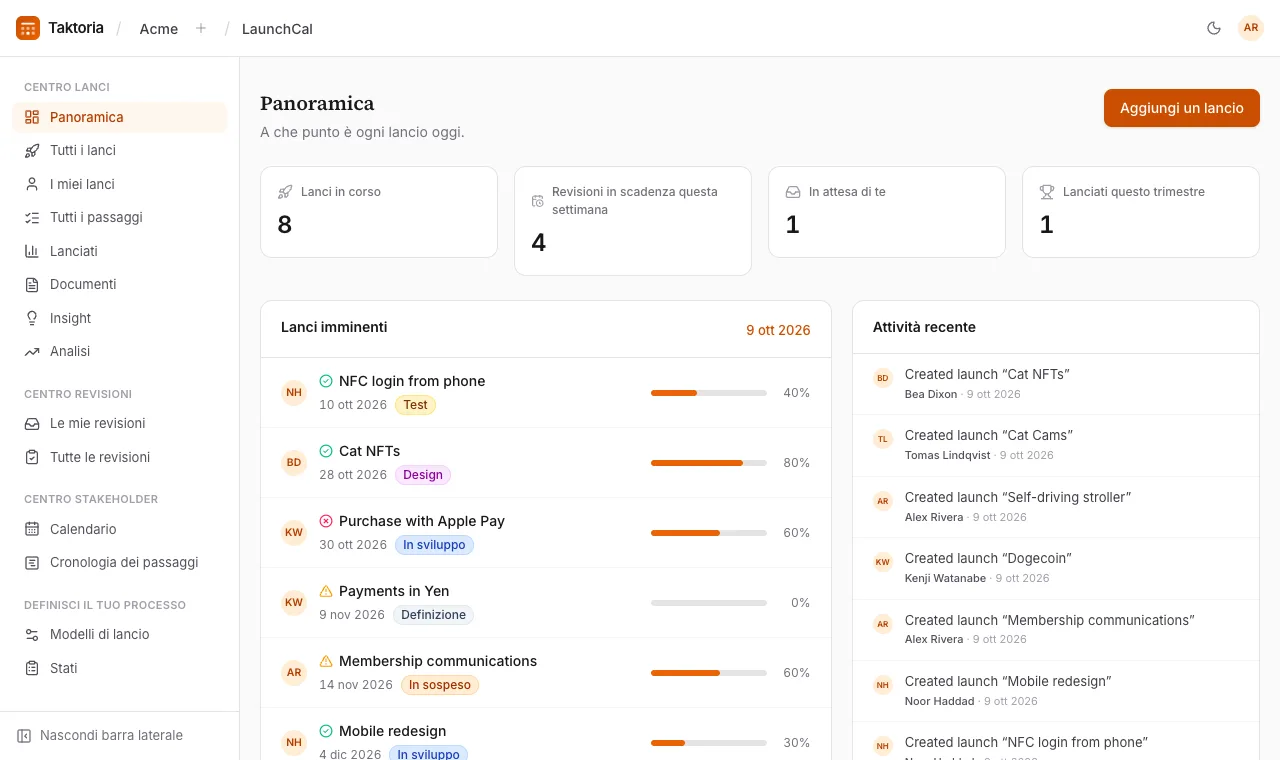Open the Lanci in corso stat card

click(x=379, y=212)
